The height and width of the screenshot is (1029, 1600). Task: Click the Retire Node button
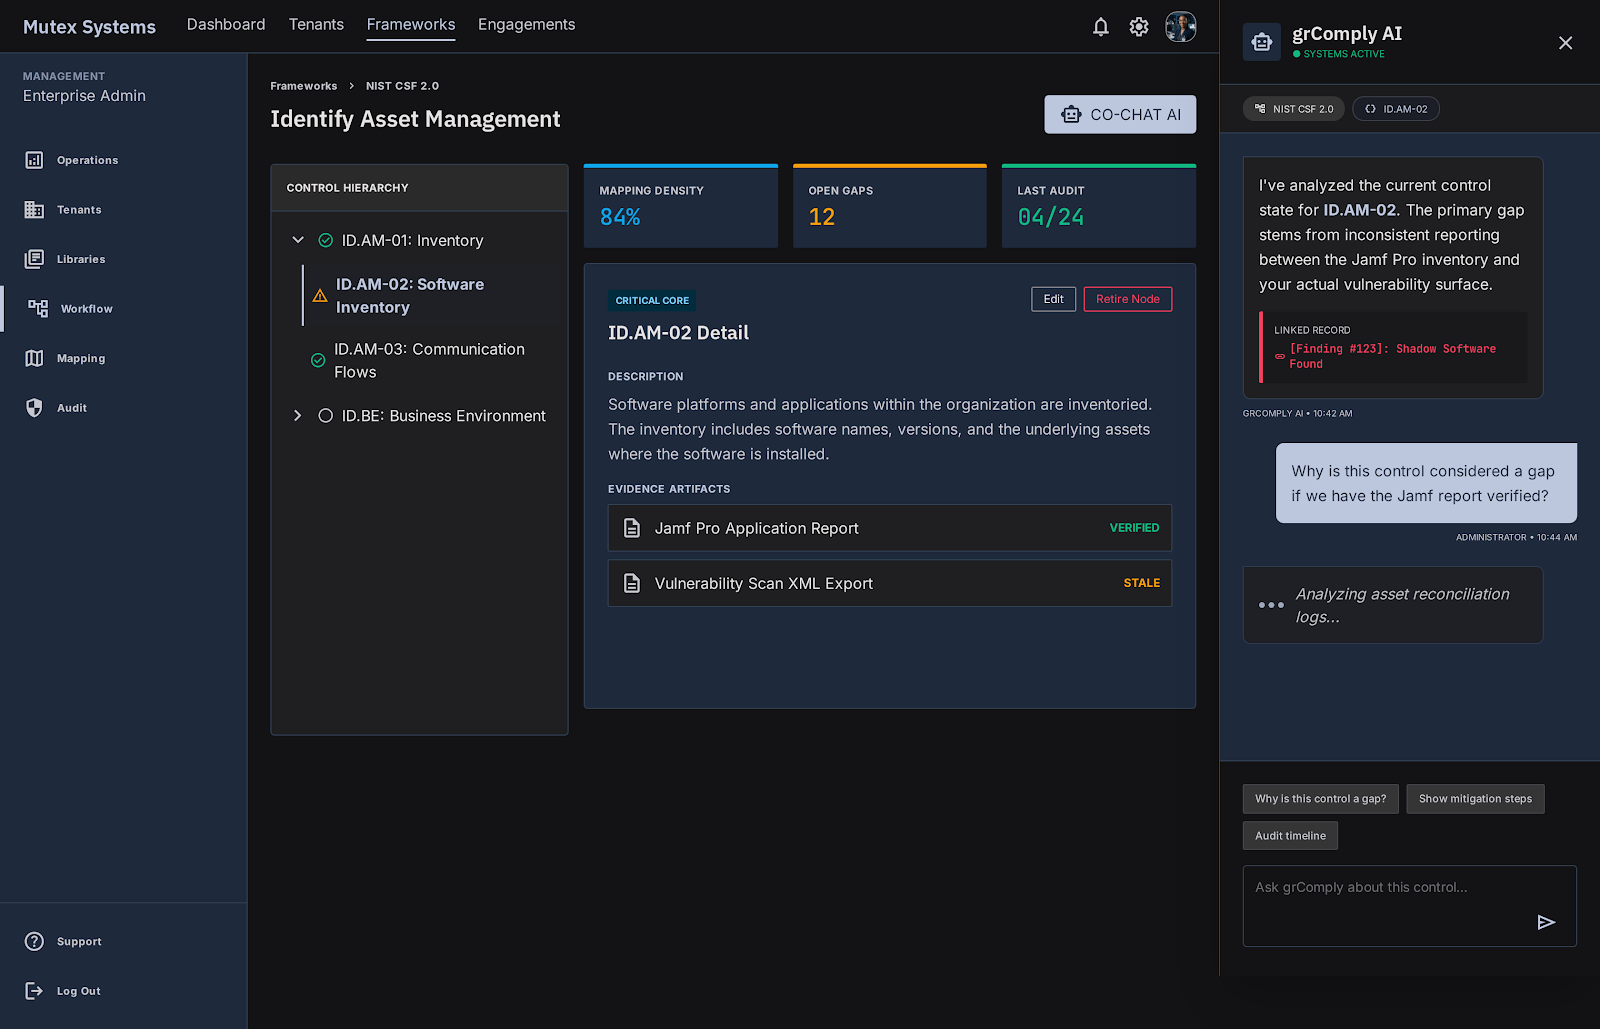pos(1128,299)
